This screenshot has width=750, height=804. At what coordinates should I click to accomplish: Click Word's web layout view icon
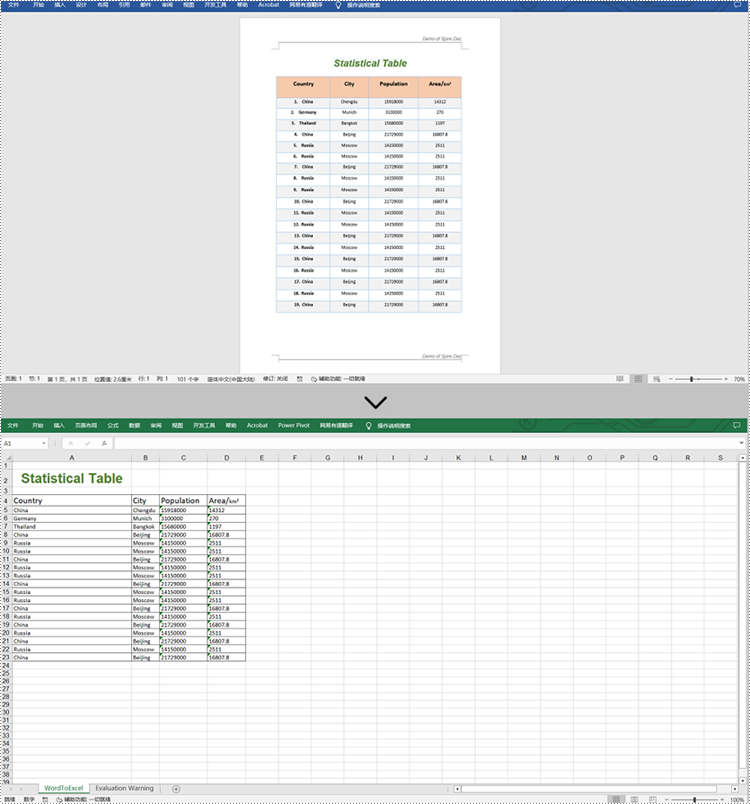657,379
